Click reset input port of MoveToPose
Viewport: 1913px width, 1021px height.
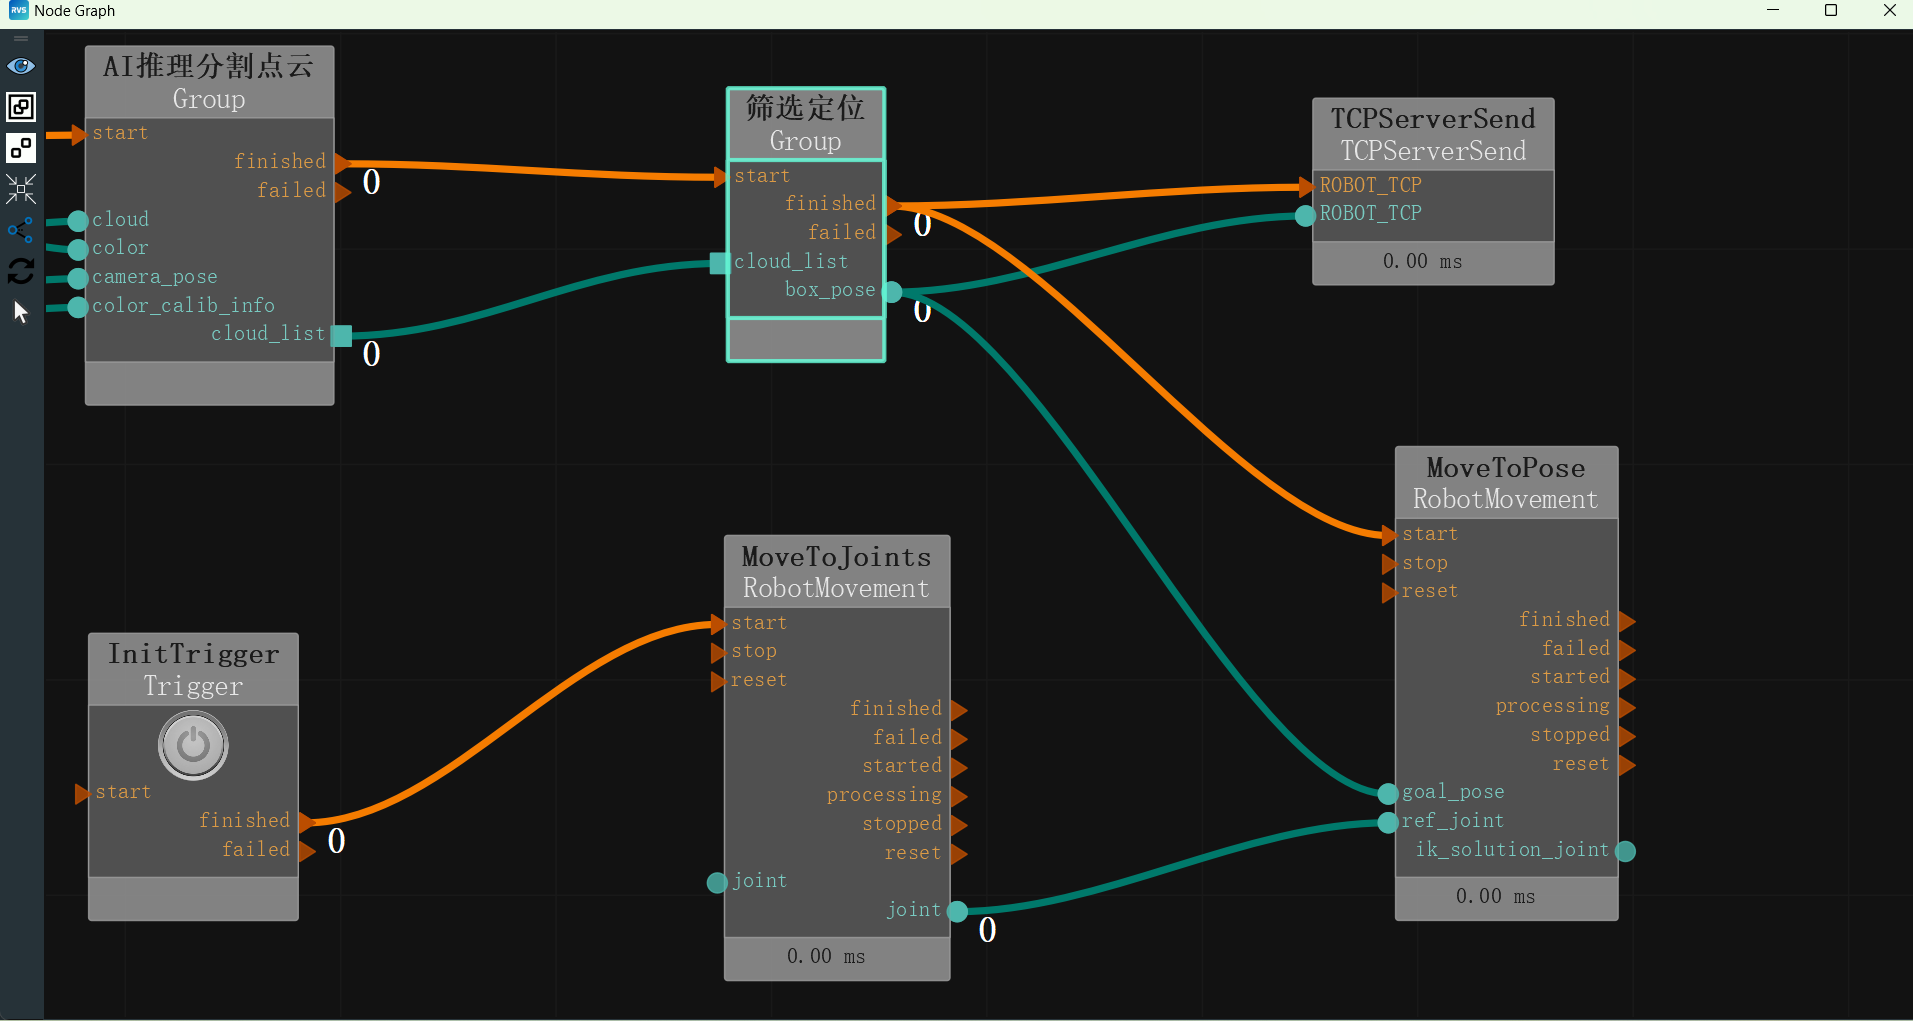pos(1388,593)
